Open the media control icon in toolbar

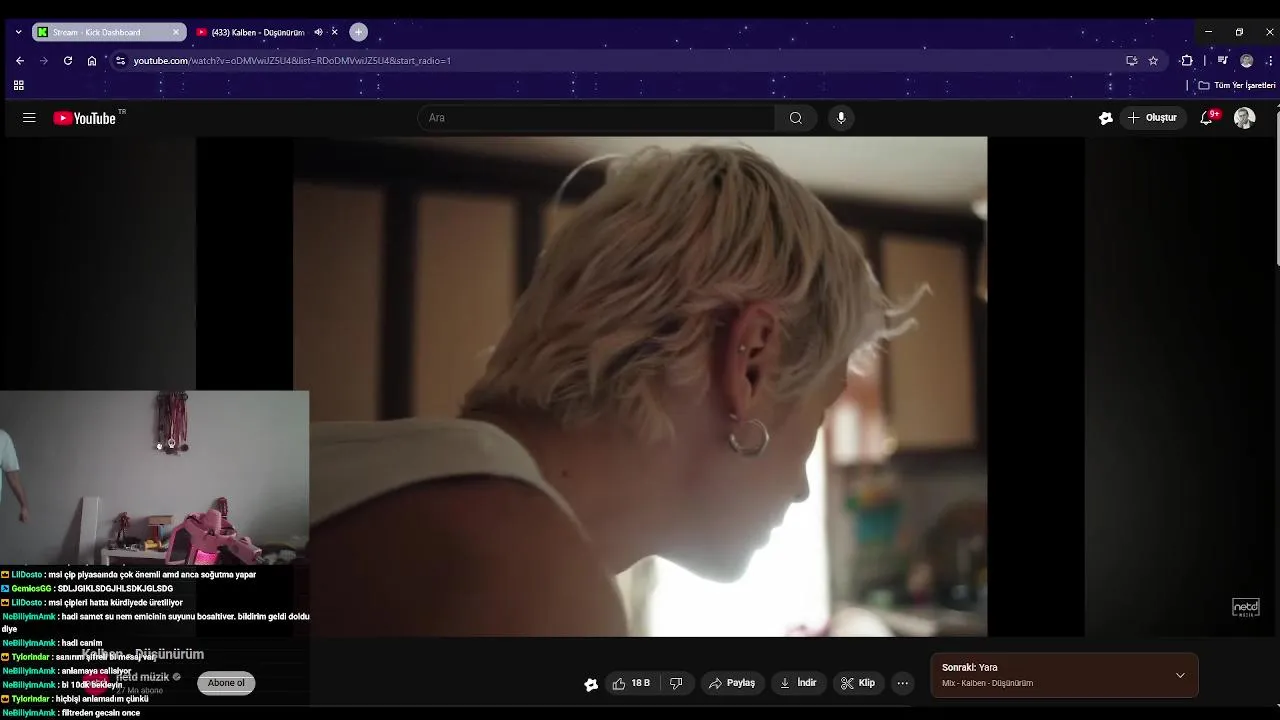1222,61
